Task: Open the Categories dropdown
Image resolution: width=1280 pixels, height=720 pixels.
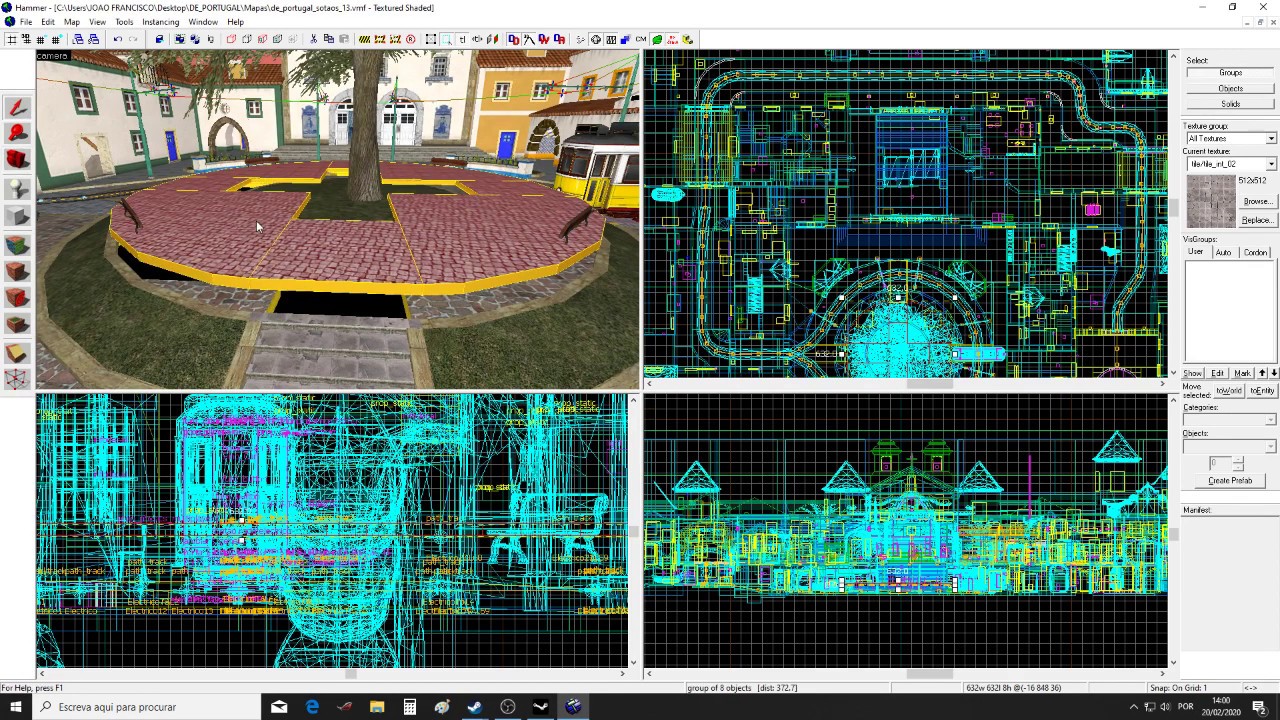Action: pyautogui.click(x=1271, y=420)
